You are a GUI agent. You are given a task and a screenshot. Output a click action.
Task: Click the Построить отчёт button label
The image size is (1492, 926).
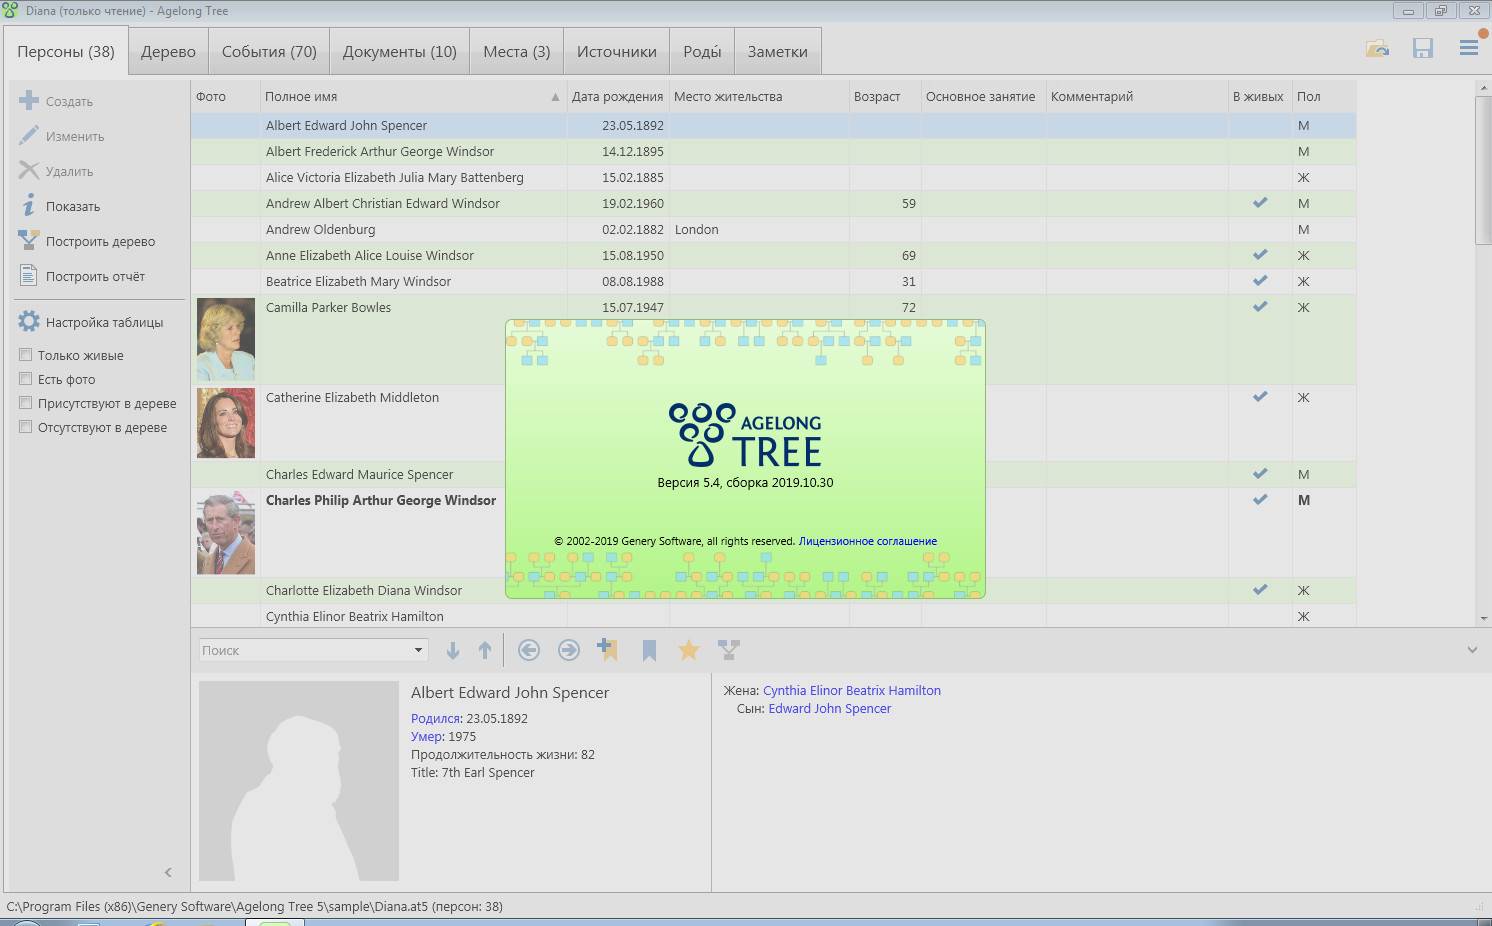click(95, 276)
